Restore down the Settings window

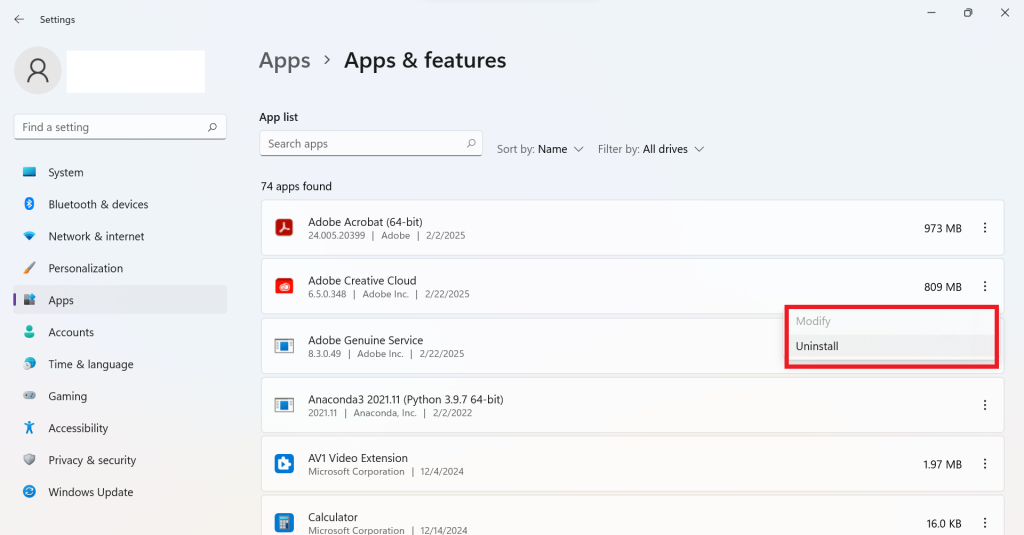968,13
